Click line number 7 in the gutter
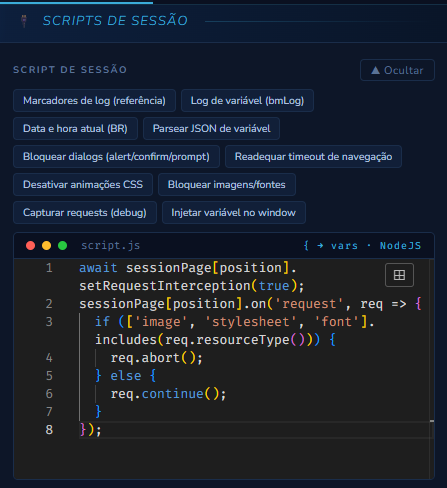The image size is (447, 488). pyautogui.click(x=49, y=412)
